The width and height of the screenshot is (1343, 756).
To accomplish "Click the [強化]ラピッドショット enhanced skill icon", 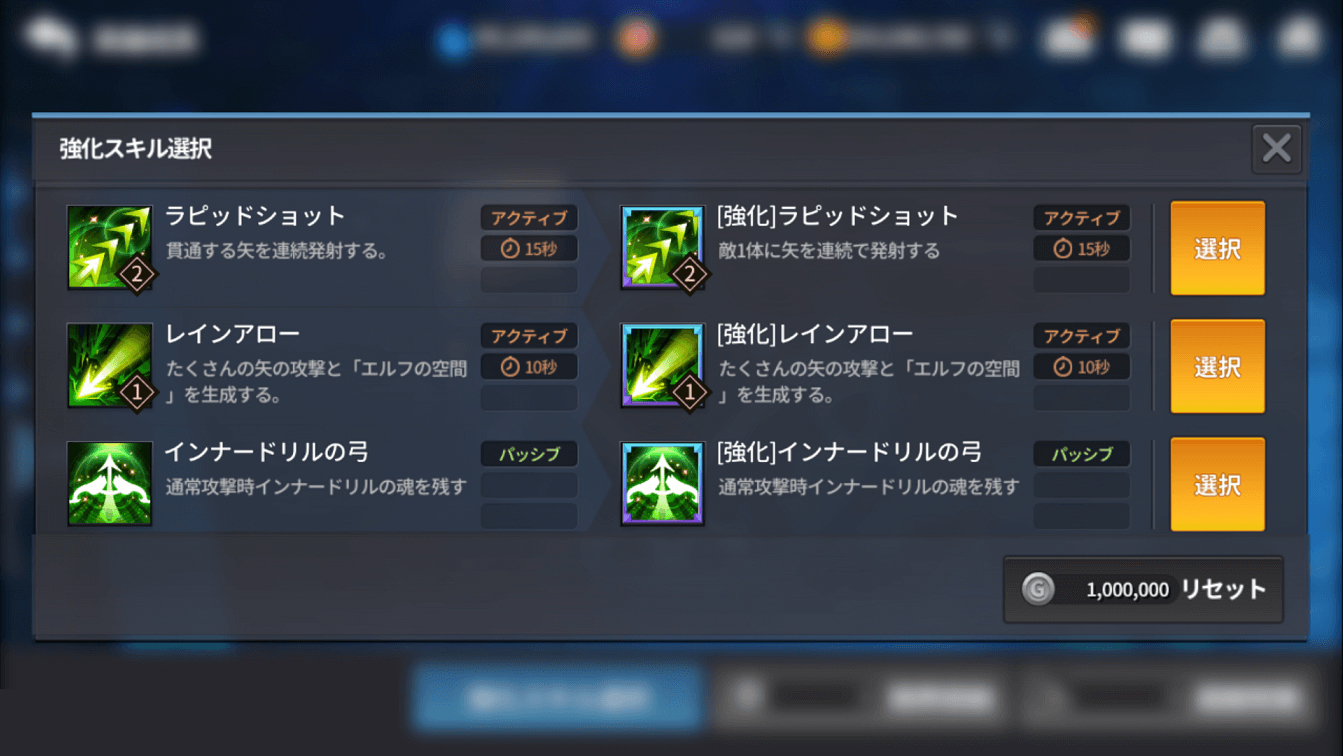I will tap(662, 248).
